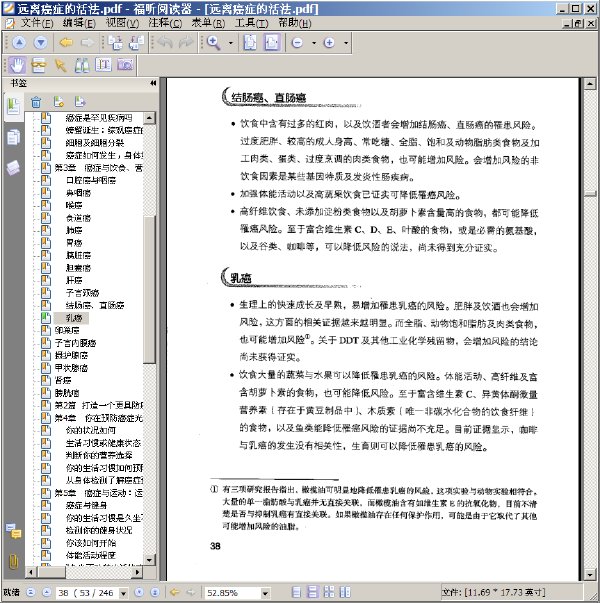Open the binoculars find tool
Viewport: 600px width, 603px height.
click(x=82, y=65)
